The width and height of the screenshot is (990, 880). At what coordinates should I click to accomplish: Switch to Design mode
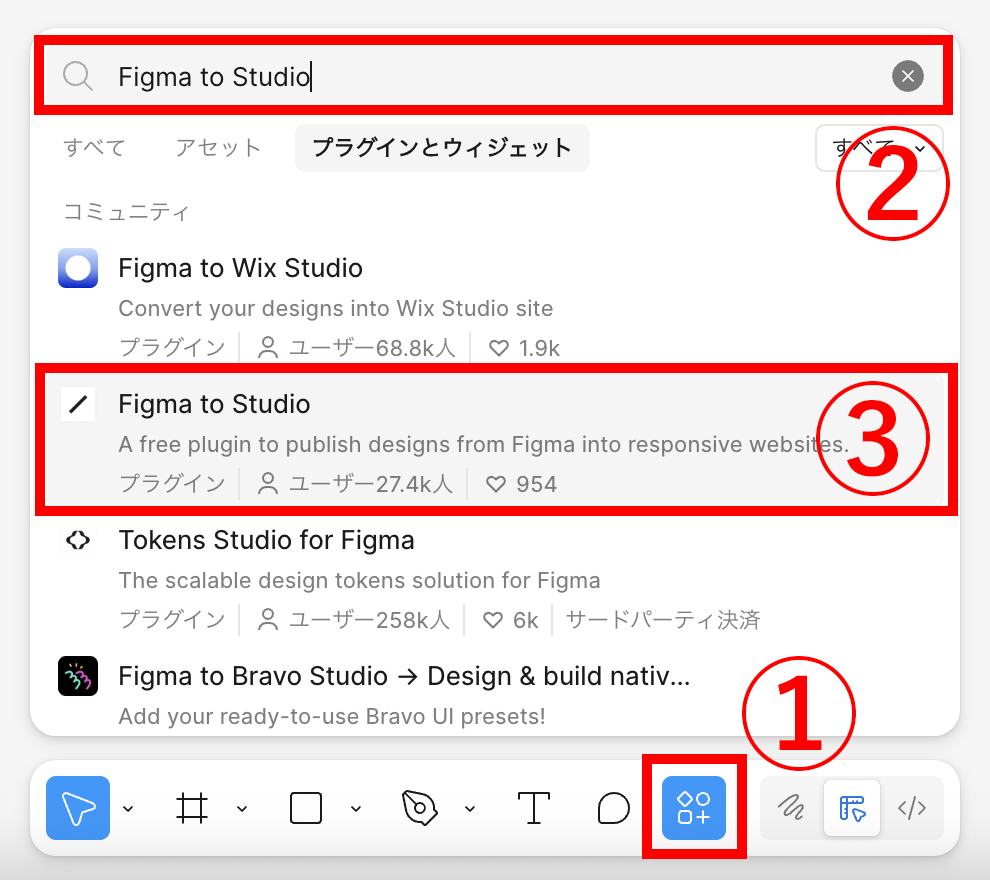click(x=852, y=808)
